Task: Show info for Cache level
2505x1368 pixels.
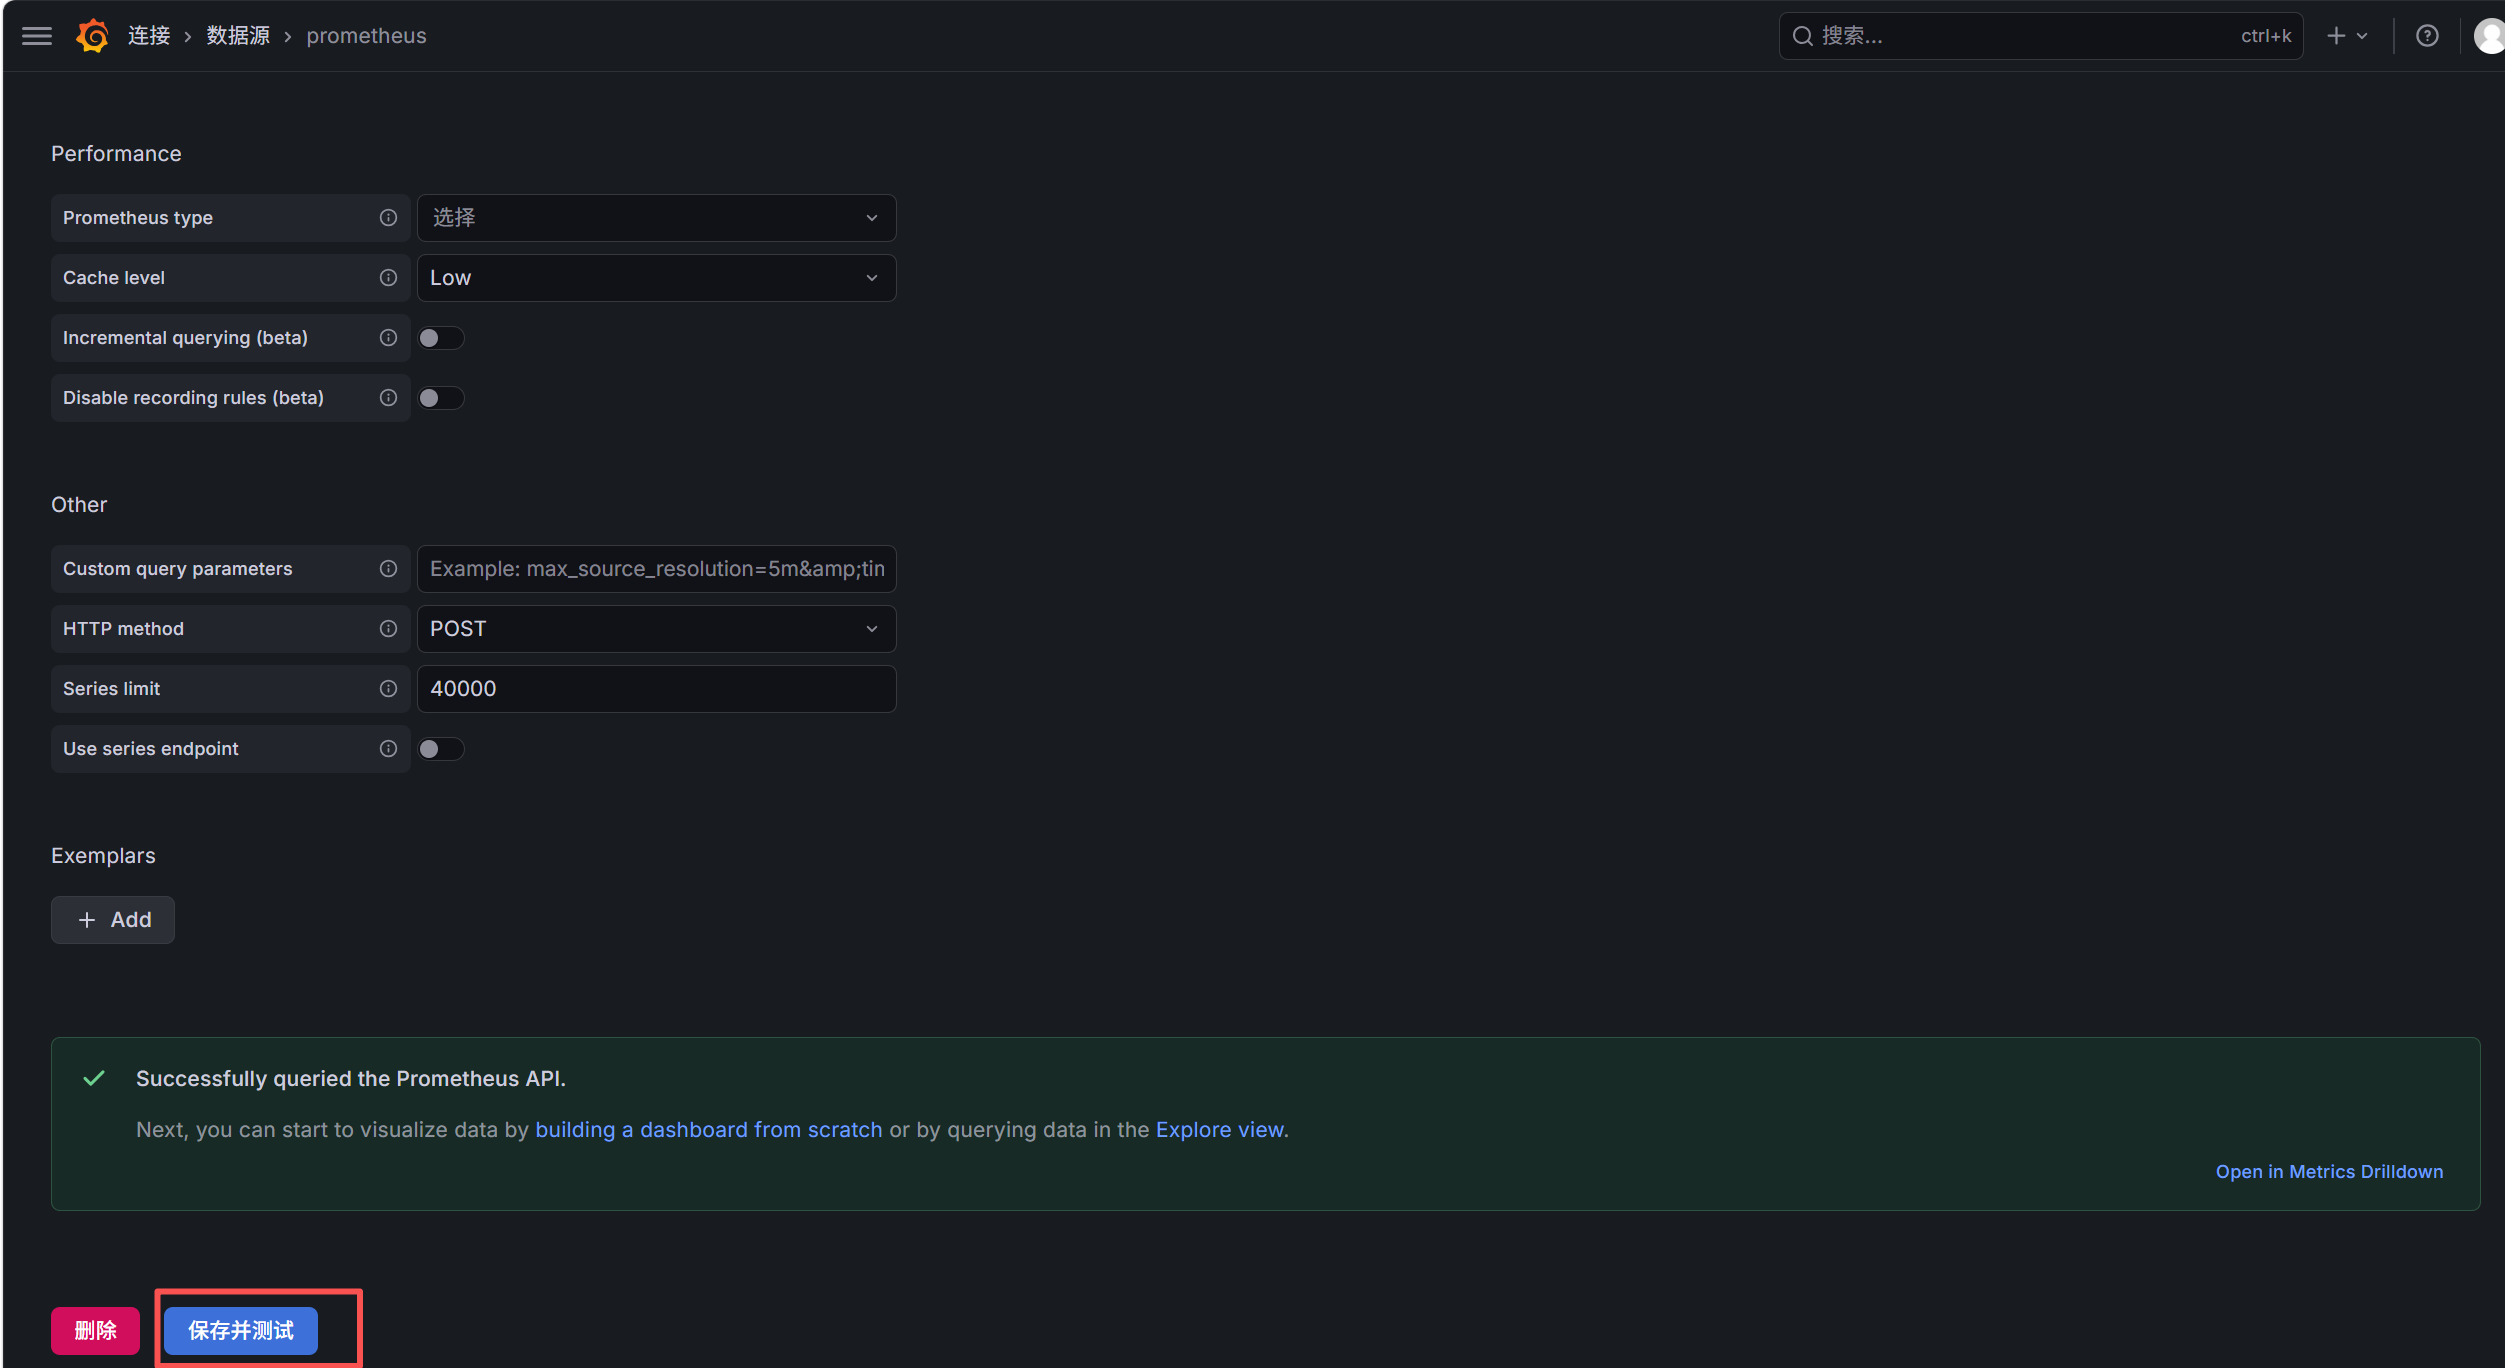Action: pos(388,278)
